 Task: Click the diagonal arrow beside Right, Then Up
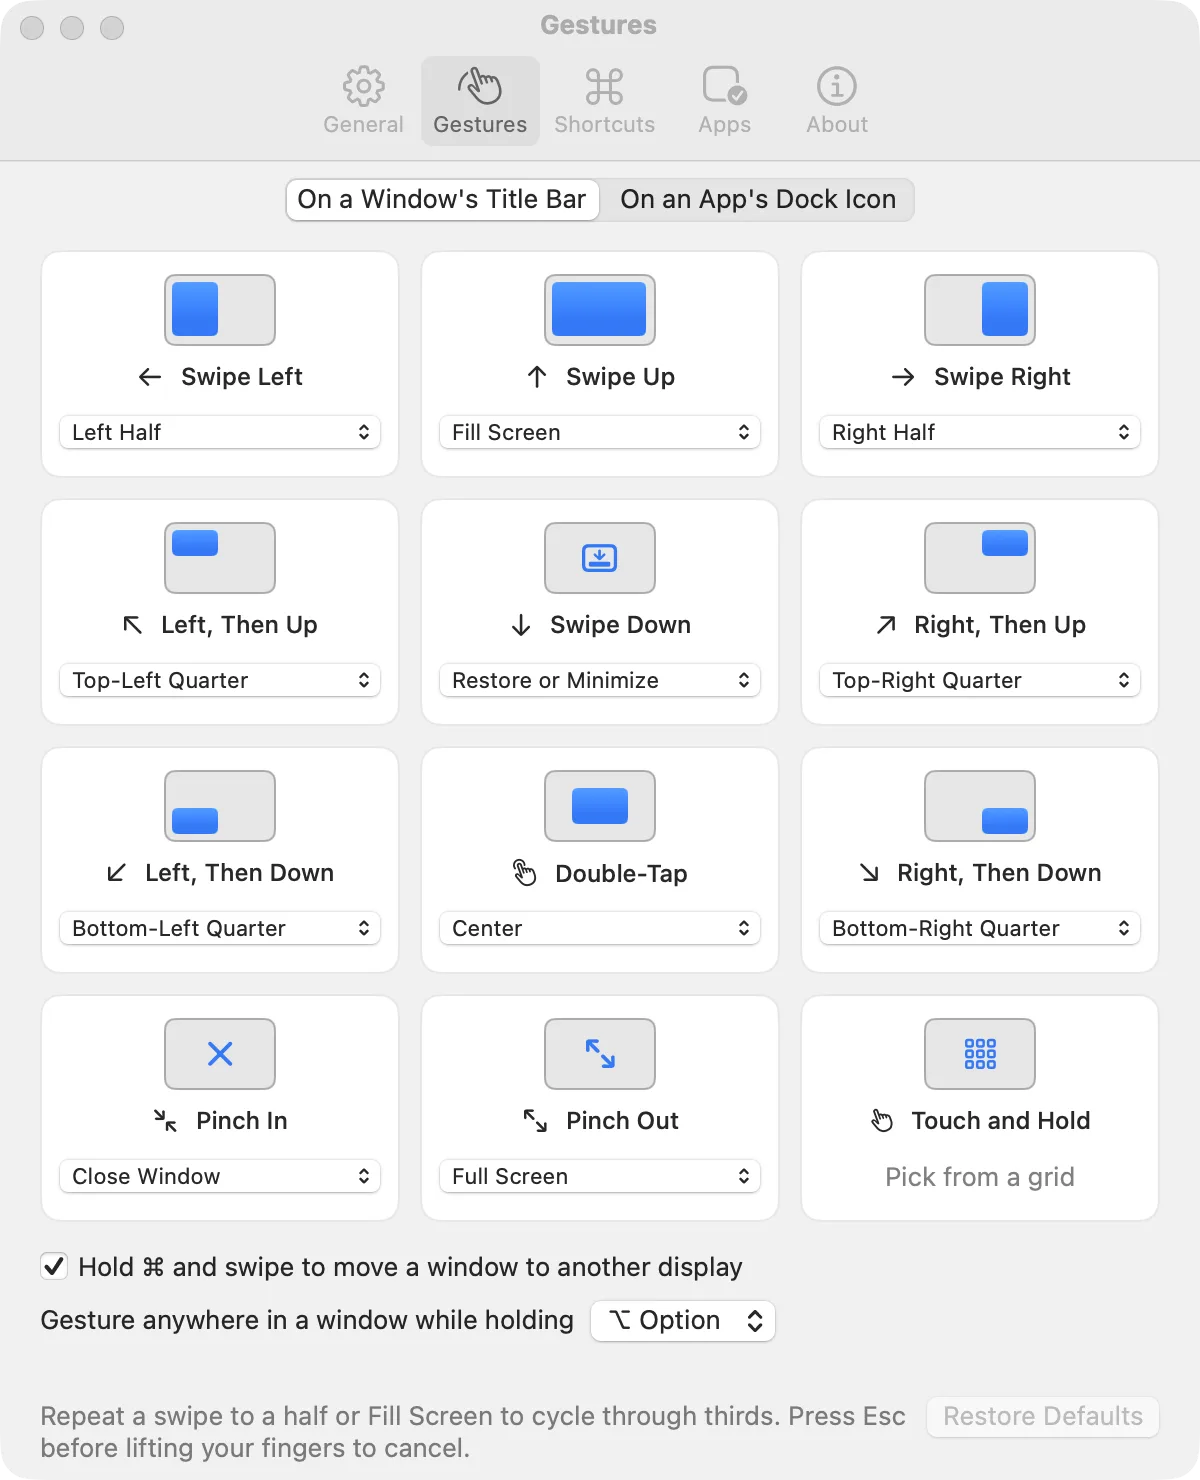pyautogui.click(x=886, y=625)
